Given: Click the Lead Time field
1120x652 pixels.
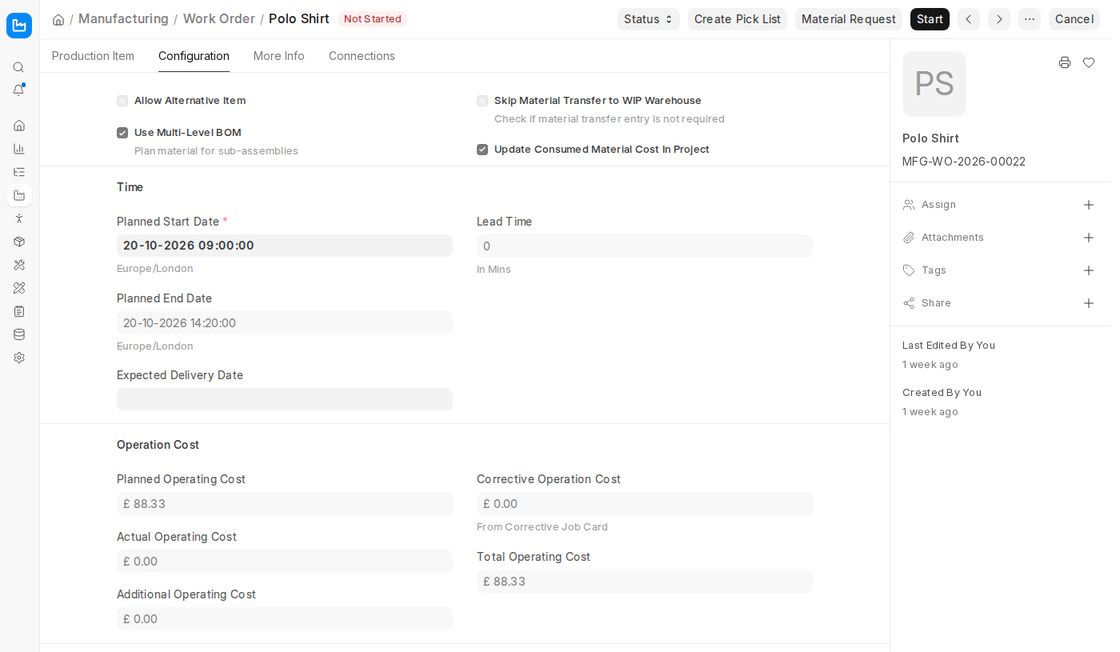Looking at the screenshot, I should tap(644, 246).
